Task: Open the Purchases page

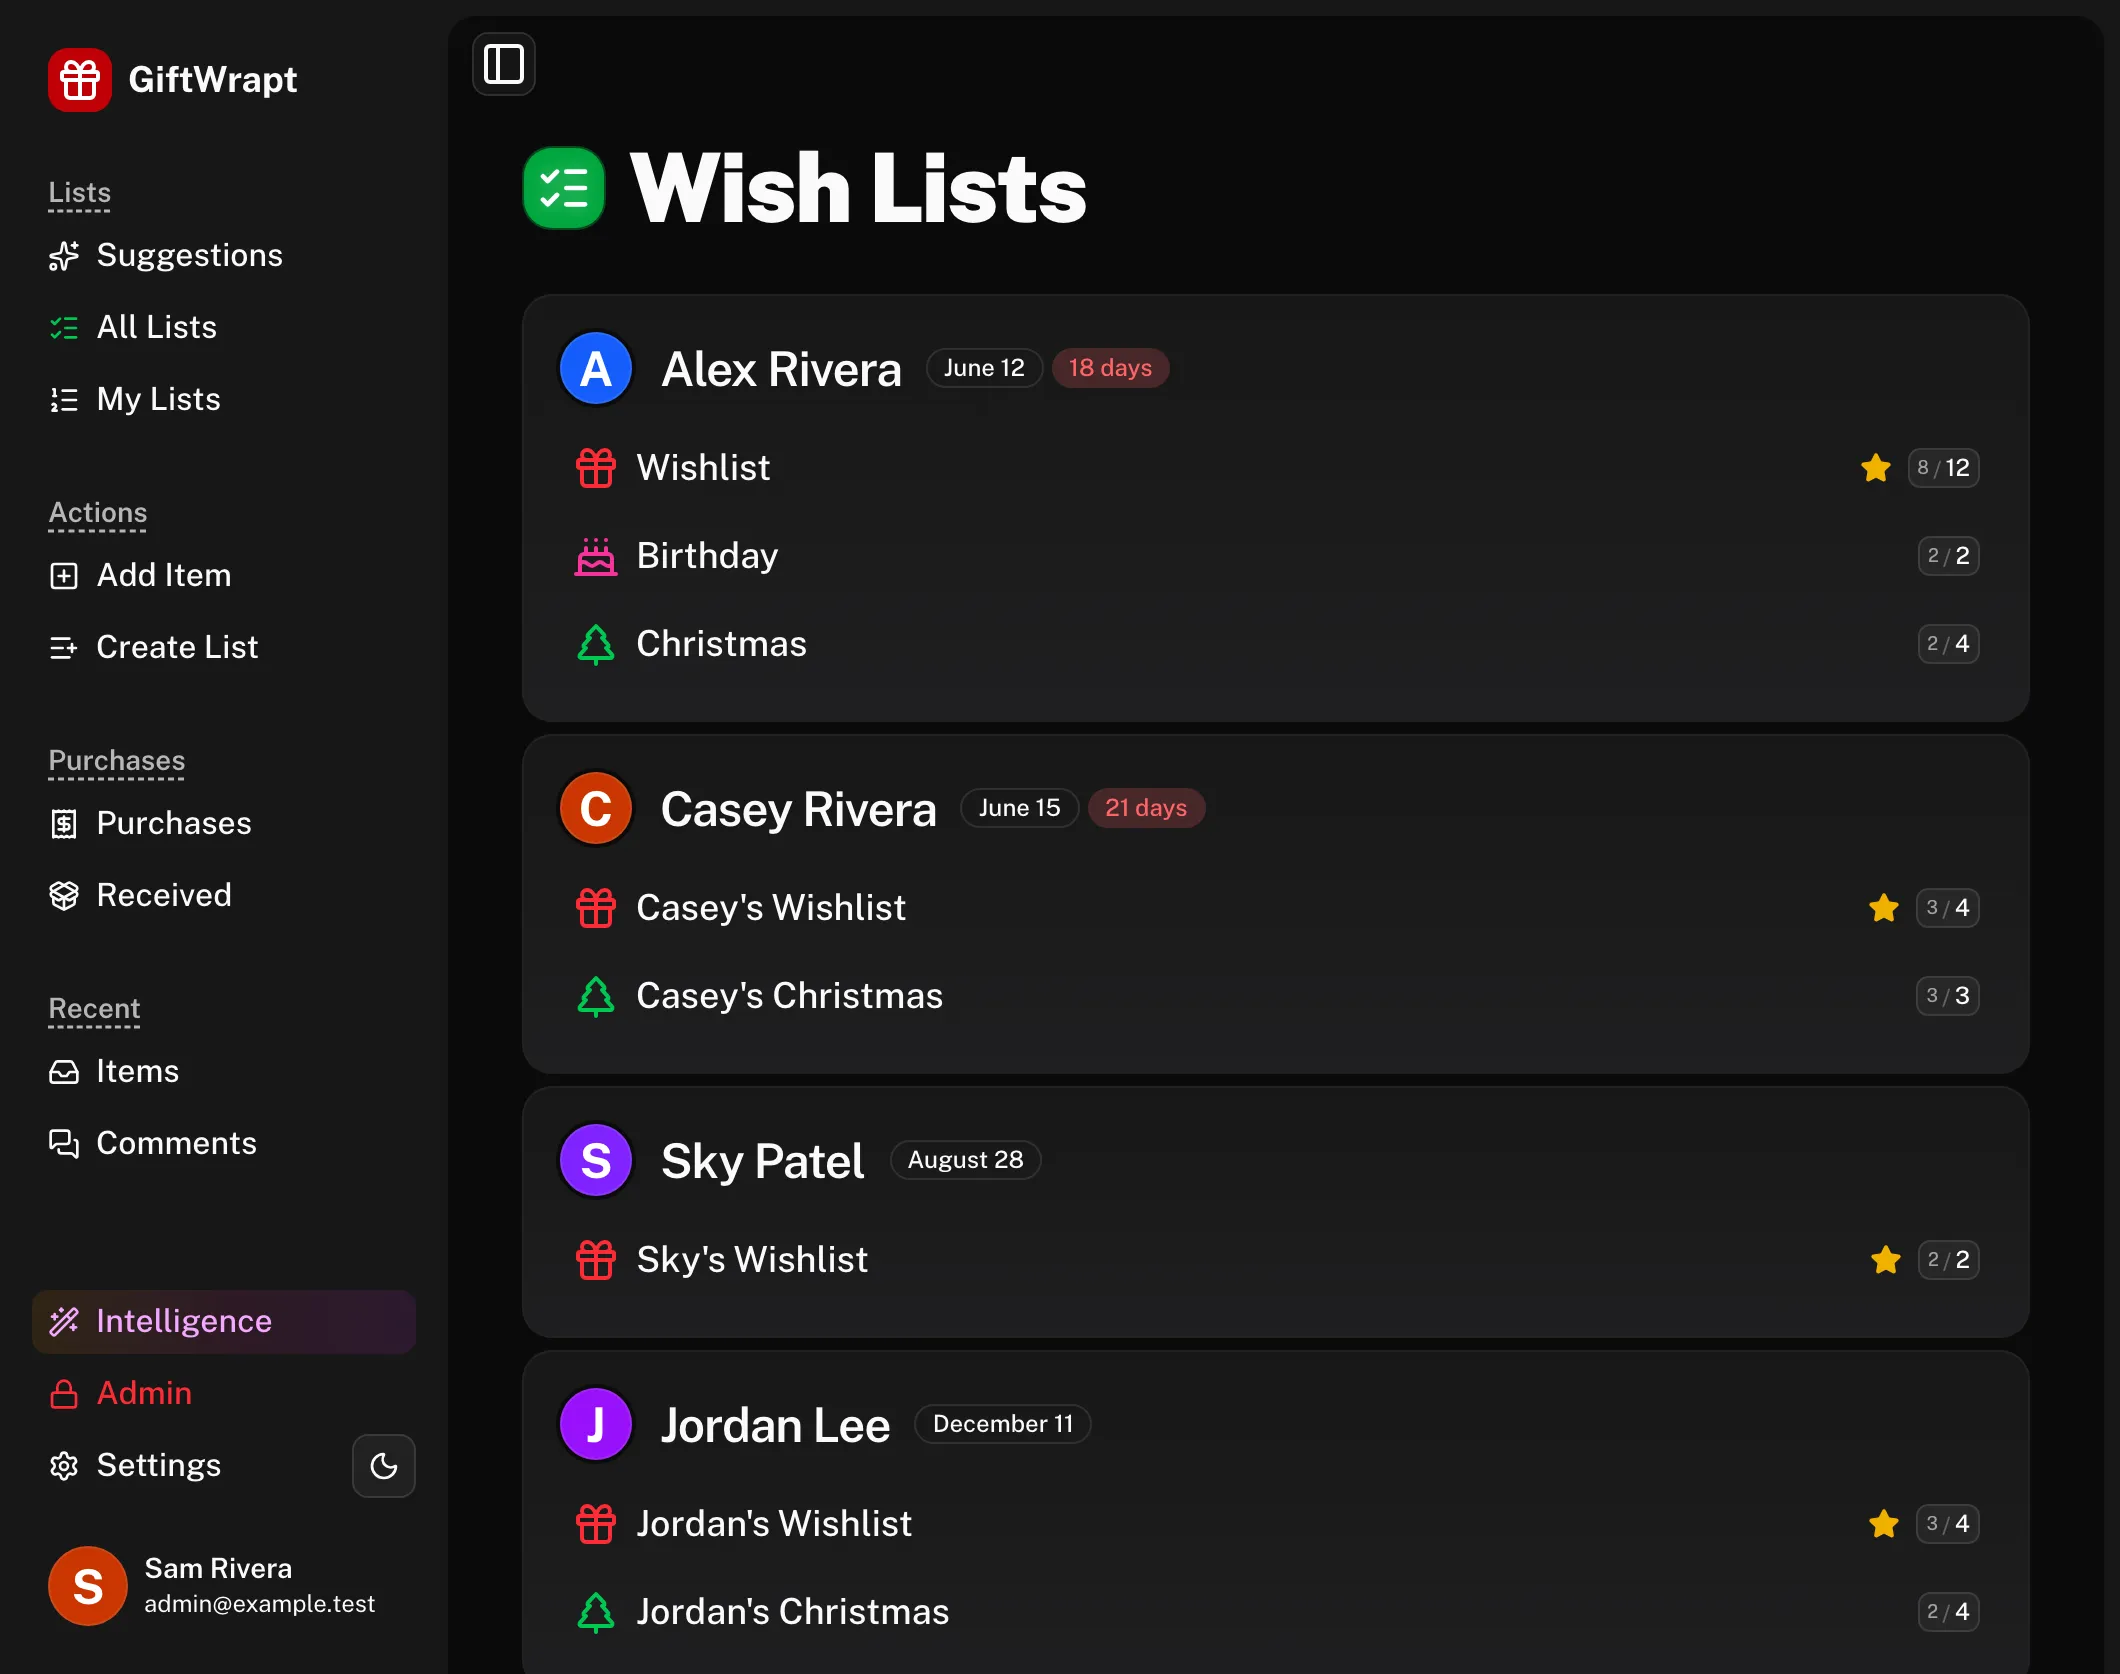Action: point(224,823)
